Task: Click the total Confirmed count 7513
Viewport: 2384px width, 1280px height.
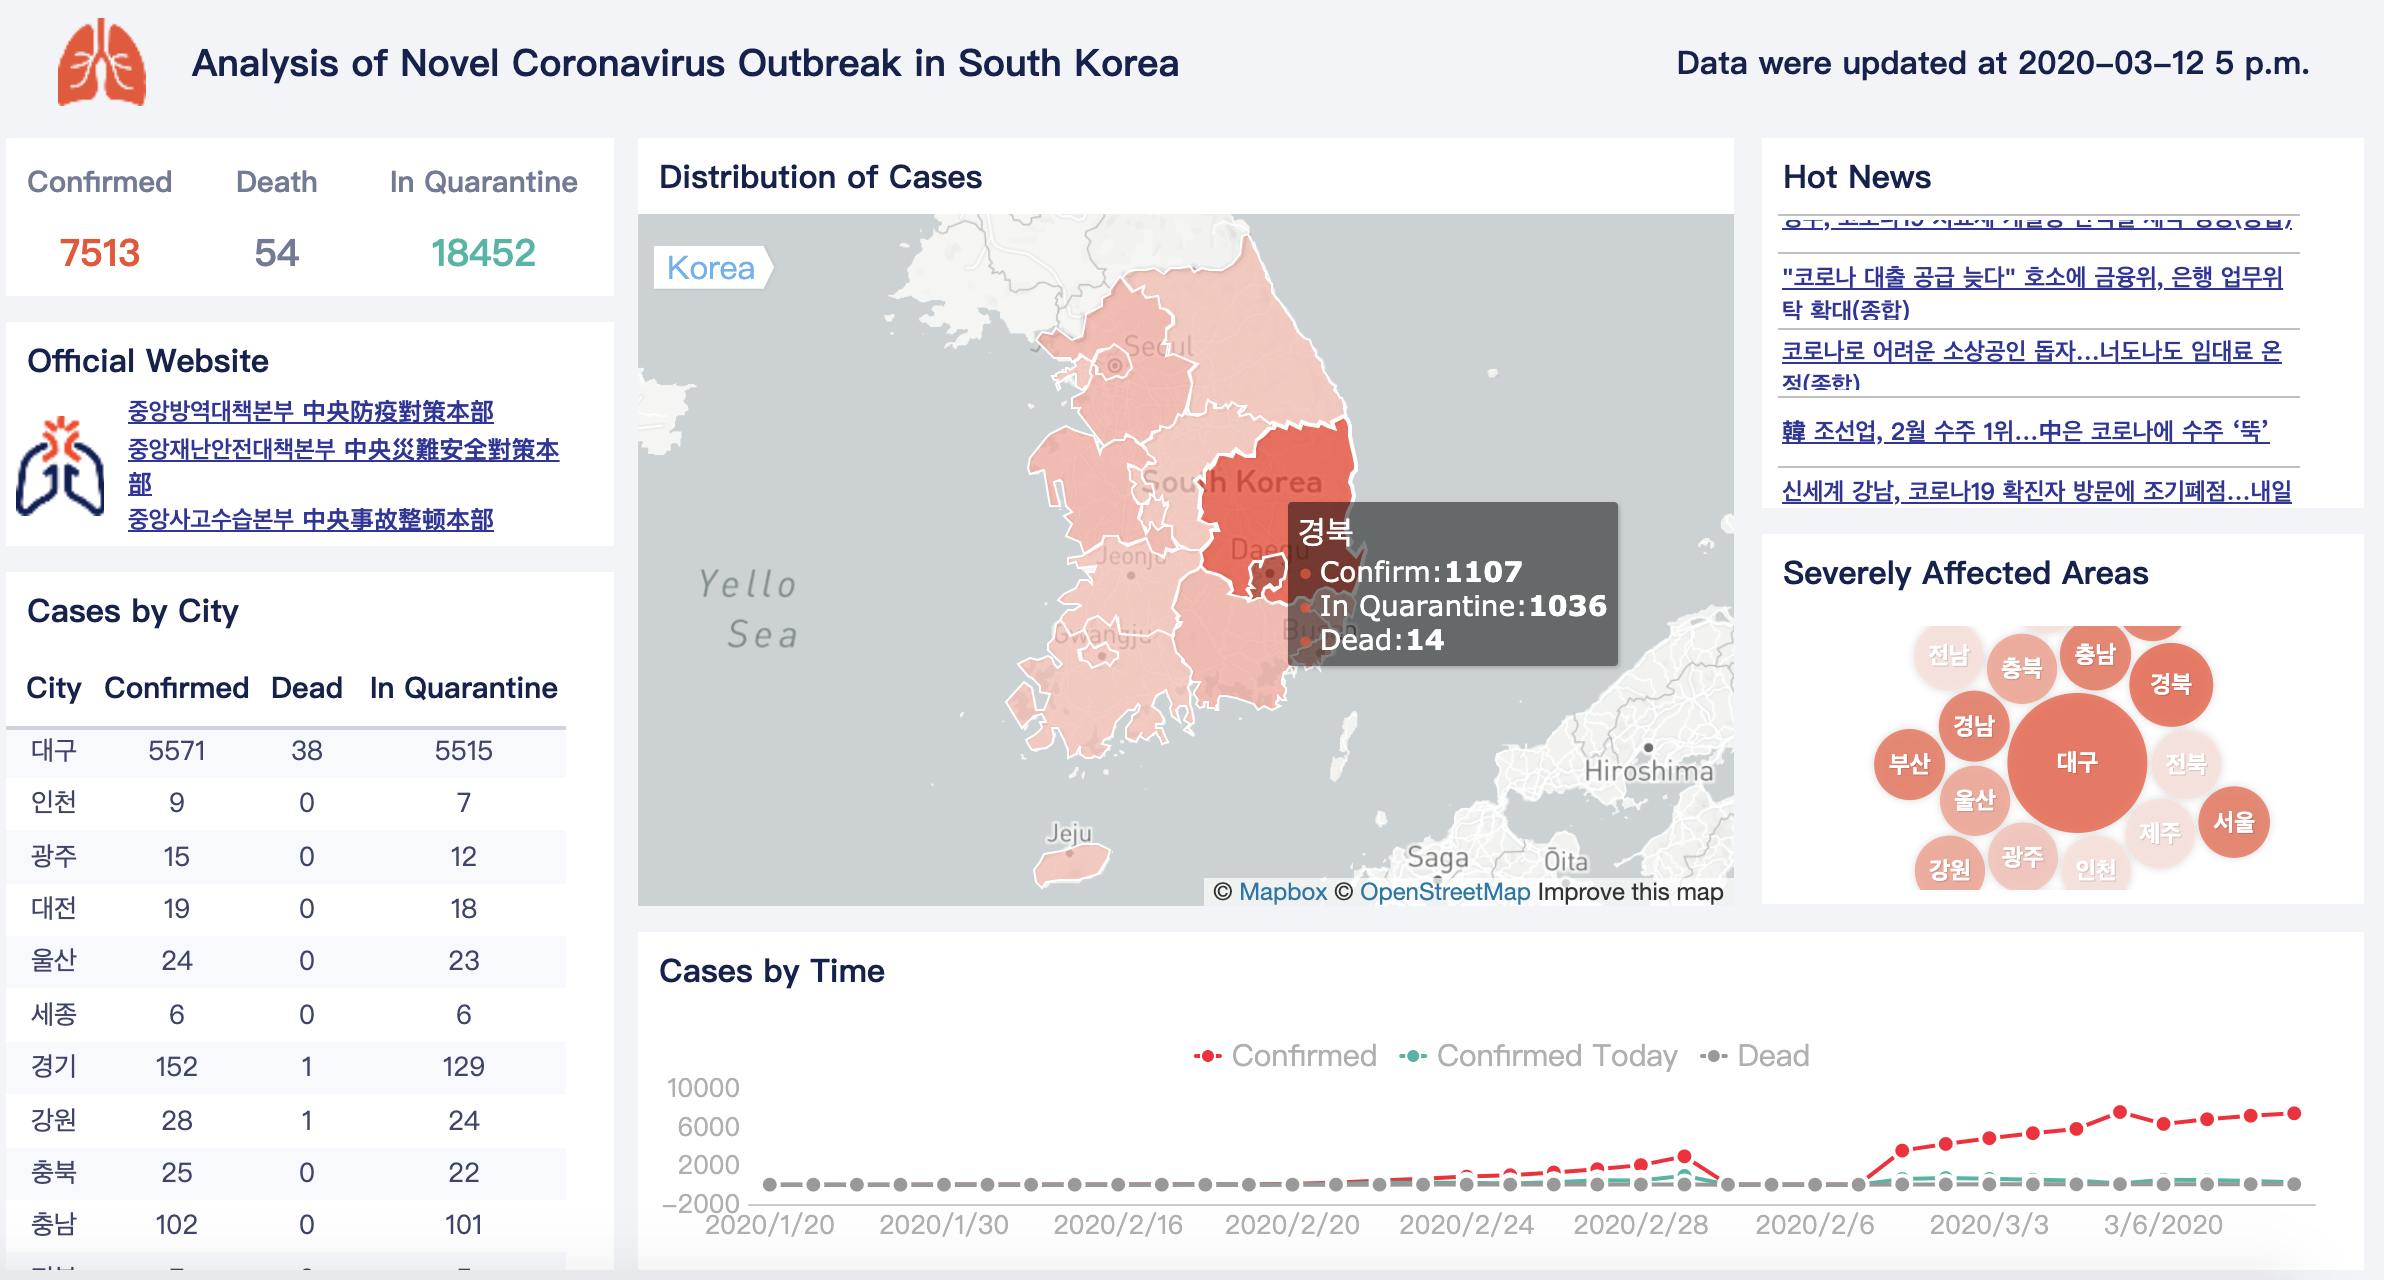Action: click(x=99, y=253)
